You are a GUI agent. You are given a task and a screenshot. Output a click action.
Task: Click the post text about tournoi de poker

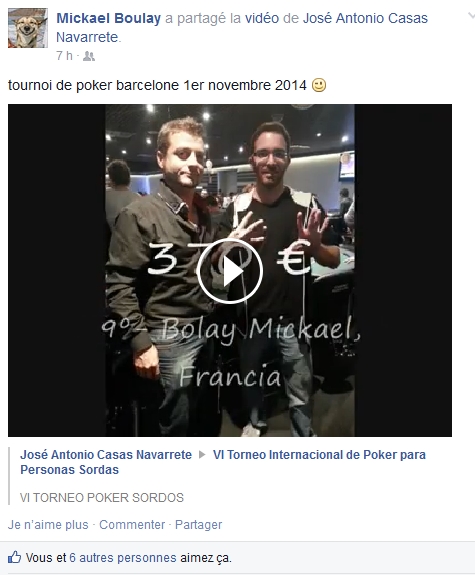coord(157,85)
